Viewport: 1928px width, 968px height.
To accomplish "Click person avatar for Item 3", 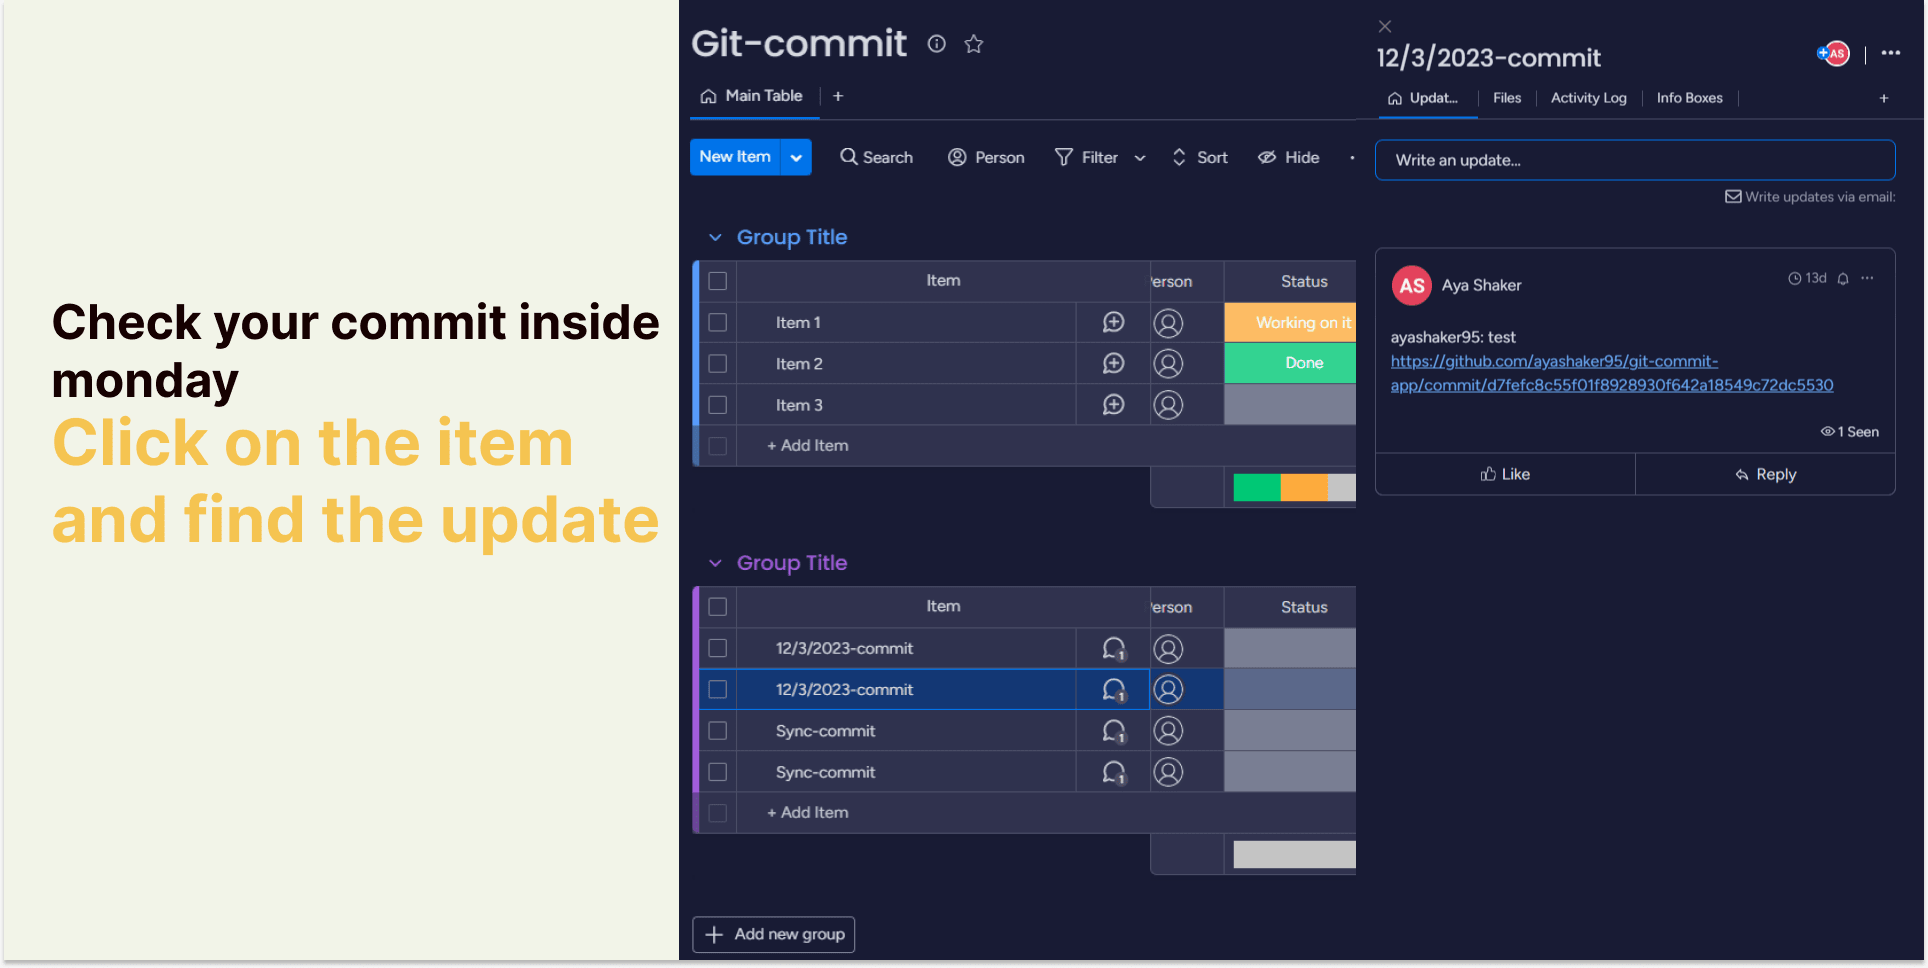I will (x=1168, y=404).
